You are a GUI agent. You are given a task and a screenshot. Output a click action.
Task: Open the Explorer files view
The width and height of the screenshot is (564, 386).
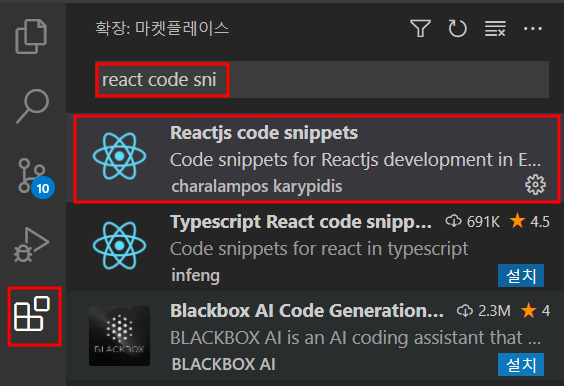[31, 36]
